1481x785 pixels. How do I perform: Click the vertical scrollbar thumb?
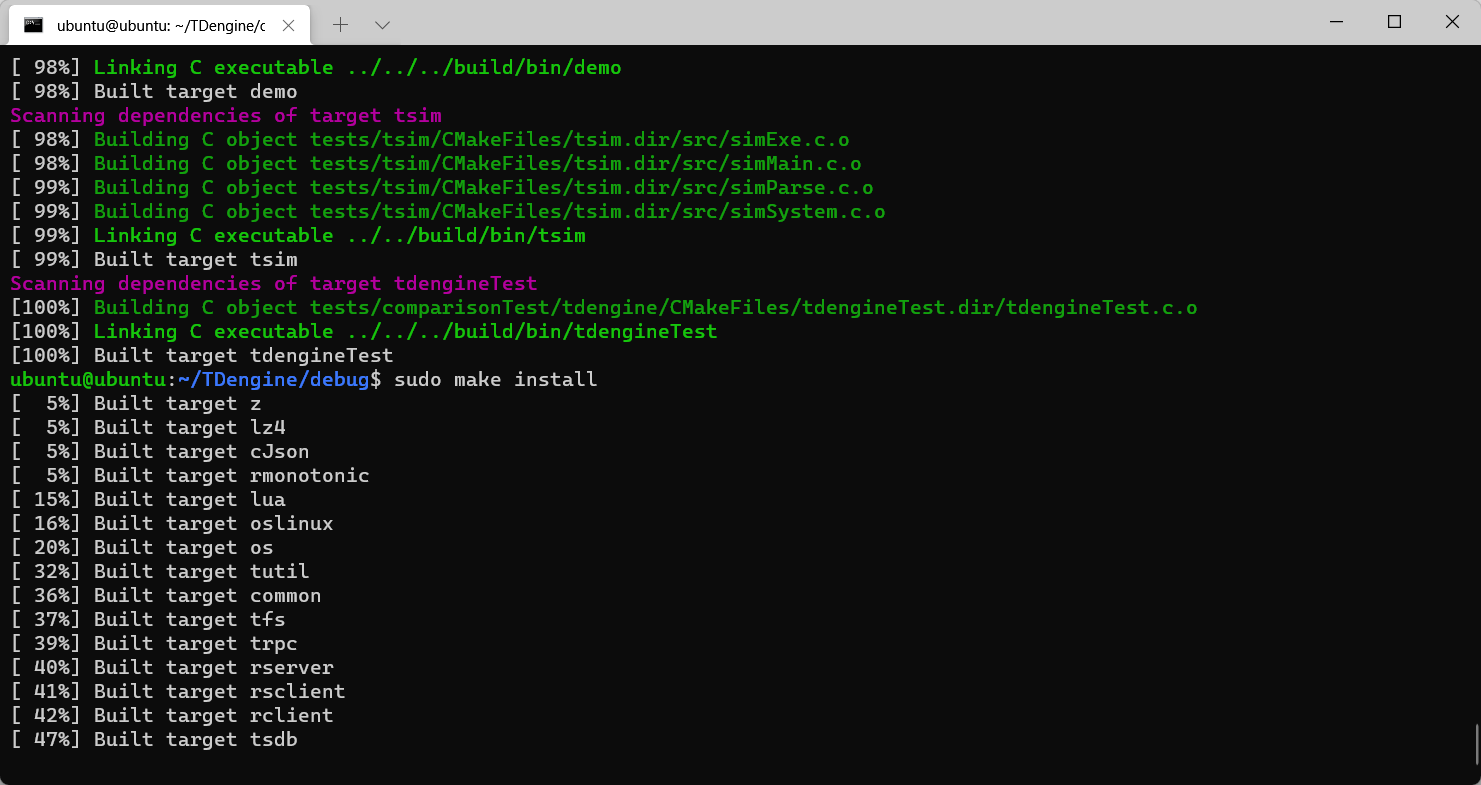click(x=1476, y=742)
